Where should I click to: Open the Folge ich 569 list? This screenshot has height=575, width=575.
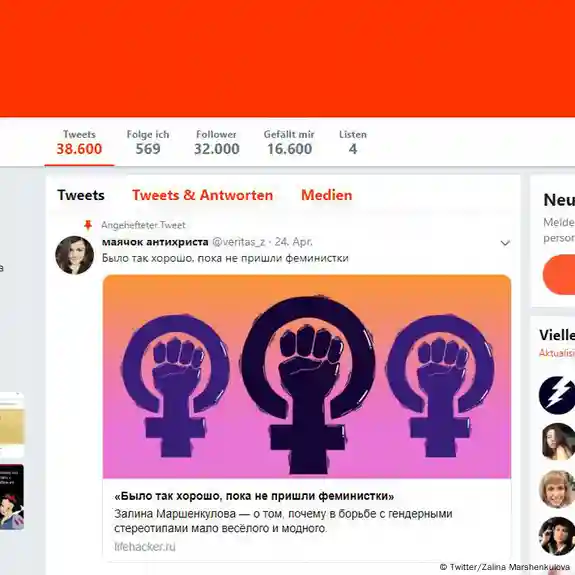click(x=148, y=143)
